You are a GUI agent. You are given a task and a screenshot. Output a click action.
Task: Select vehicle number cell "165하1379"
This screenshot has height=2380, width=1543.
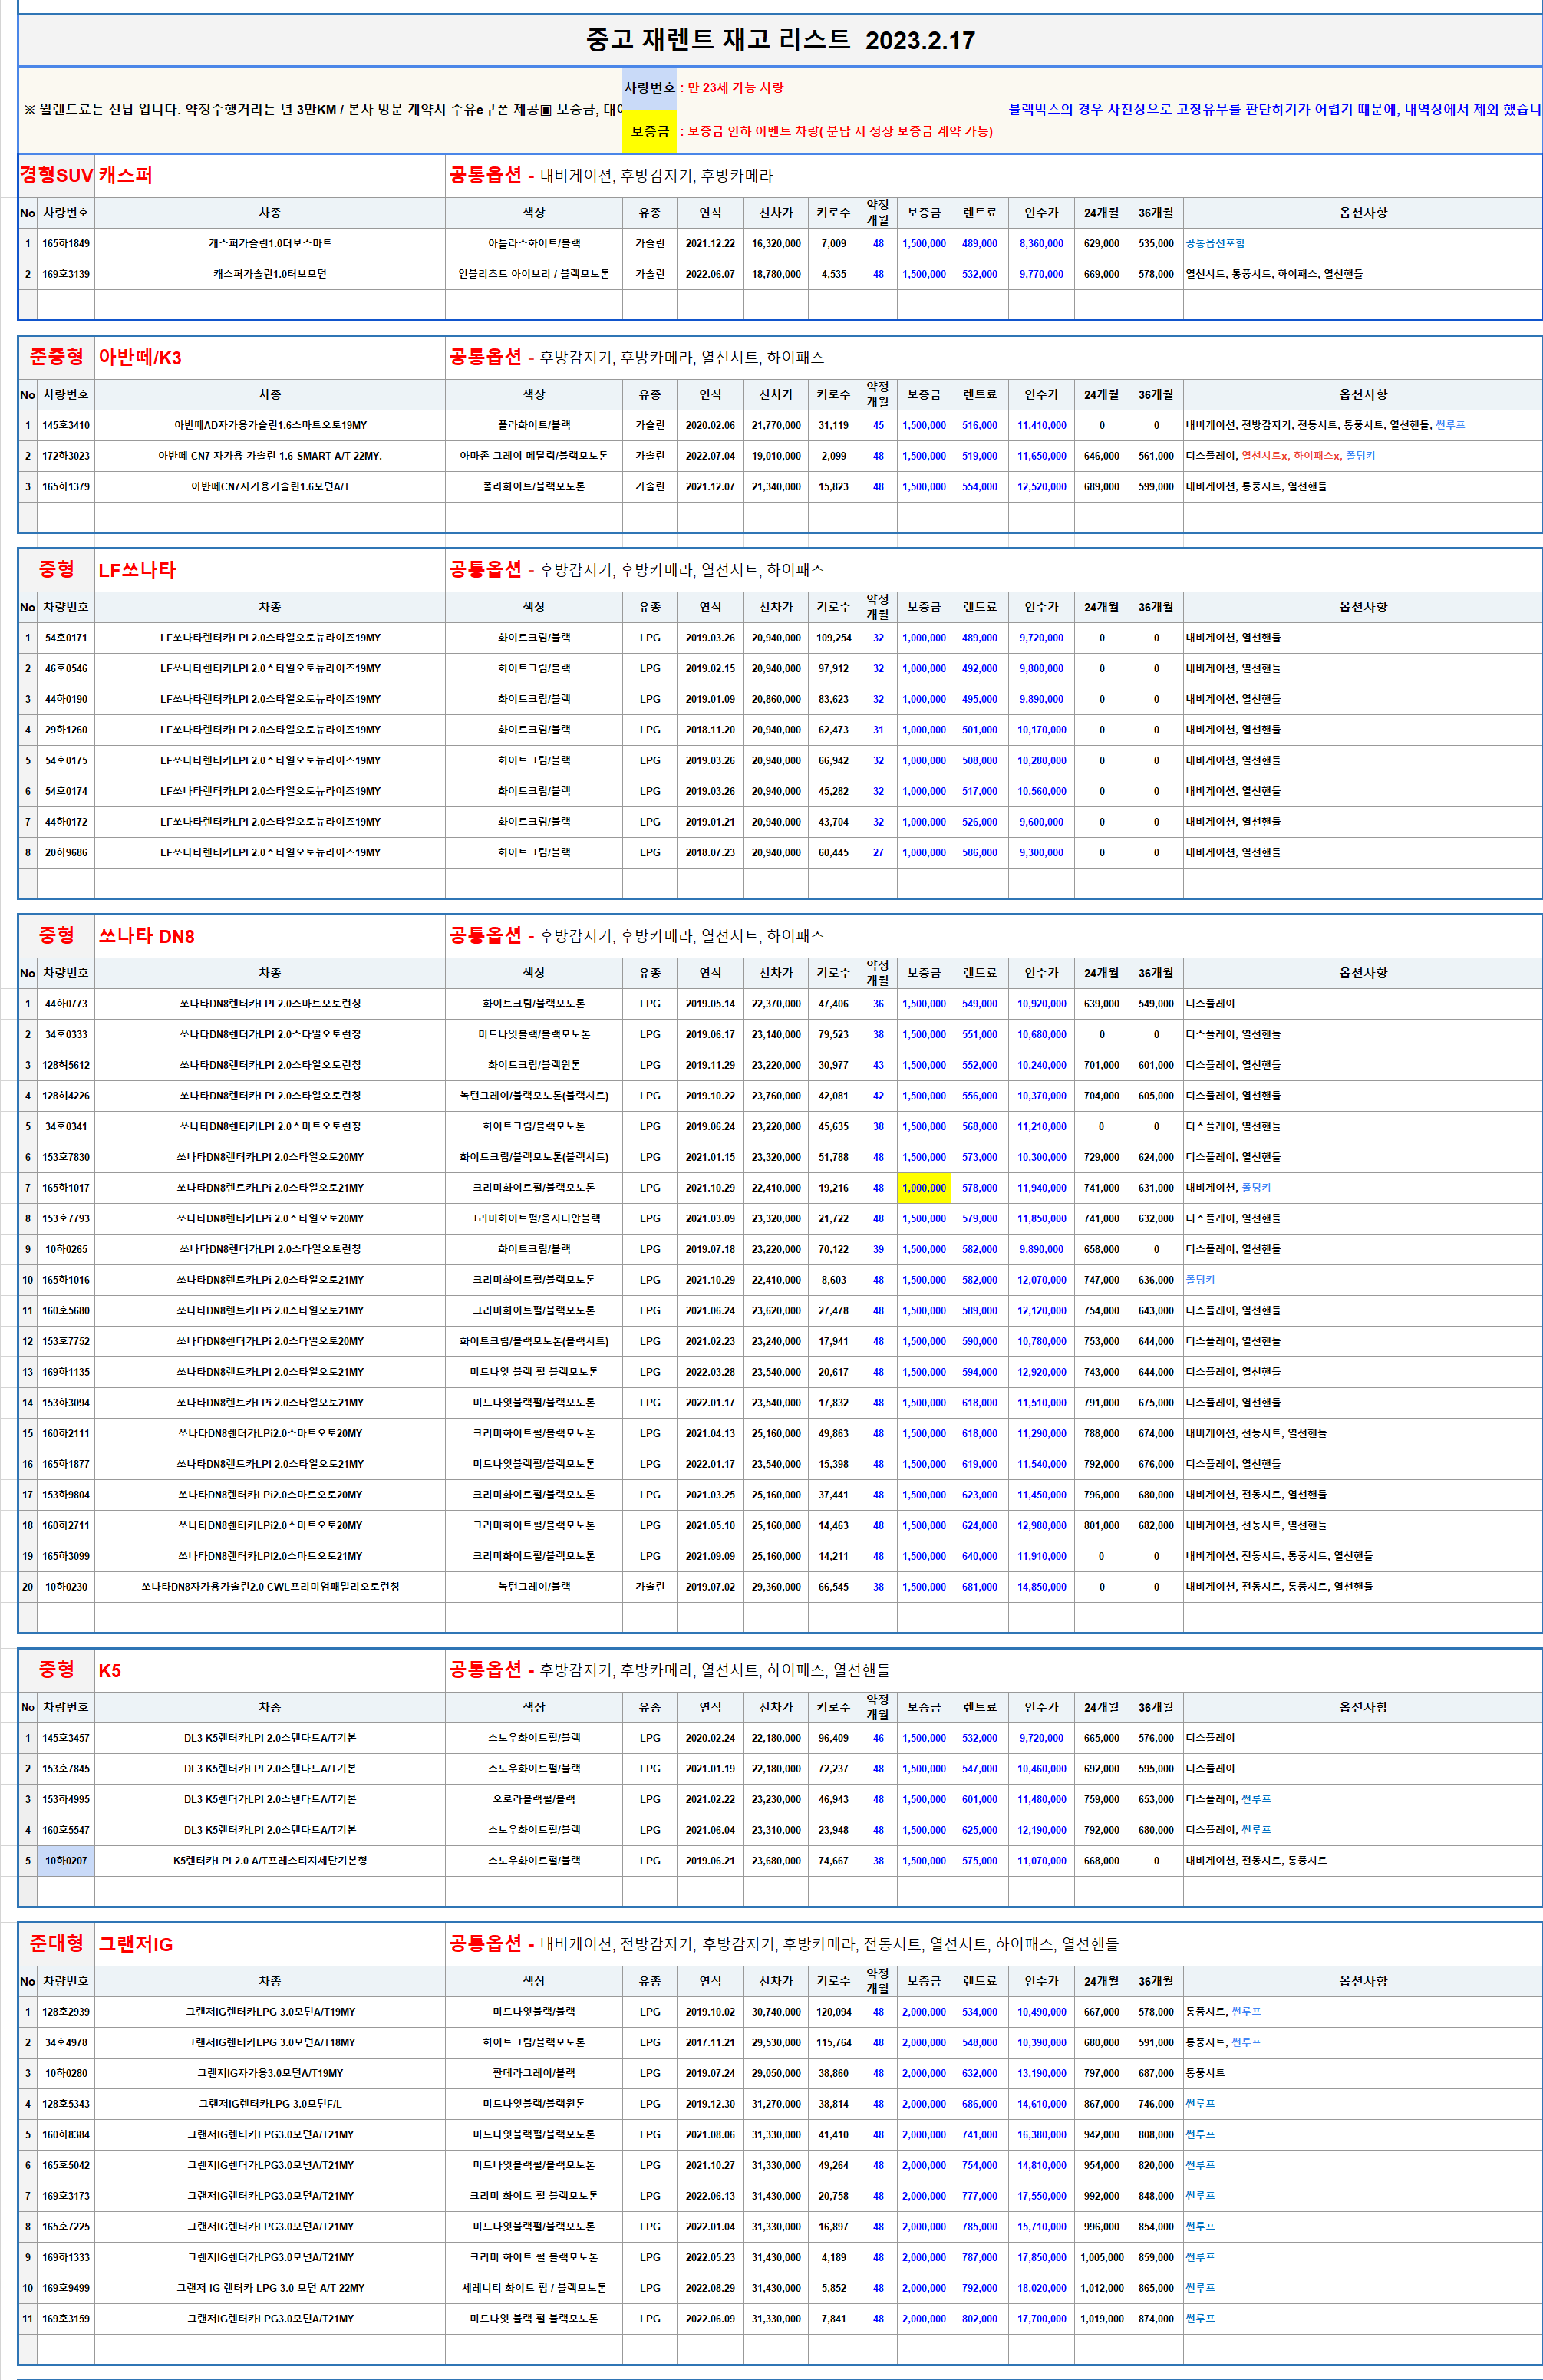coord(66,487)
